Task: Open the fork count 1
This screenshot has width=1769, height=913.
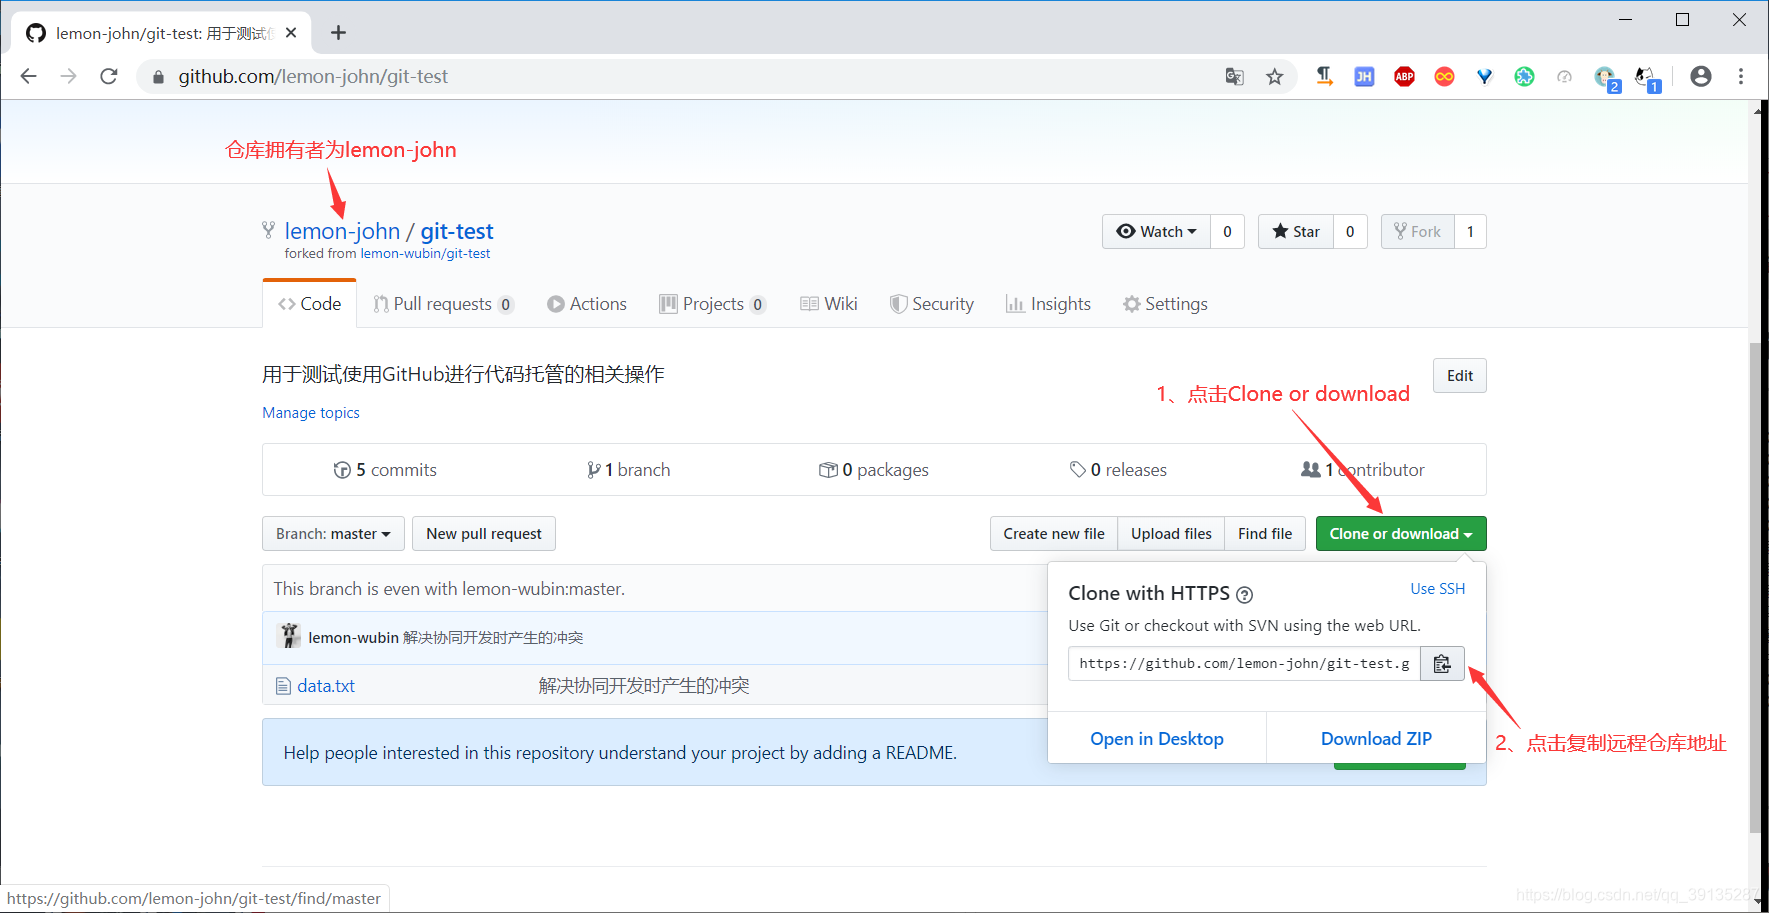Action: pos(1470,232)
